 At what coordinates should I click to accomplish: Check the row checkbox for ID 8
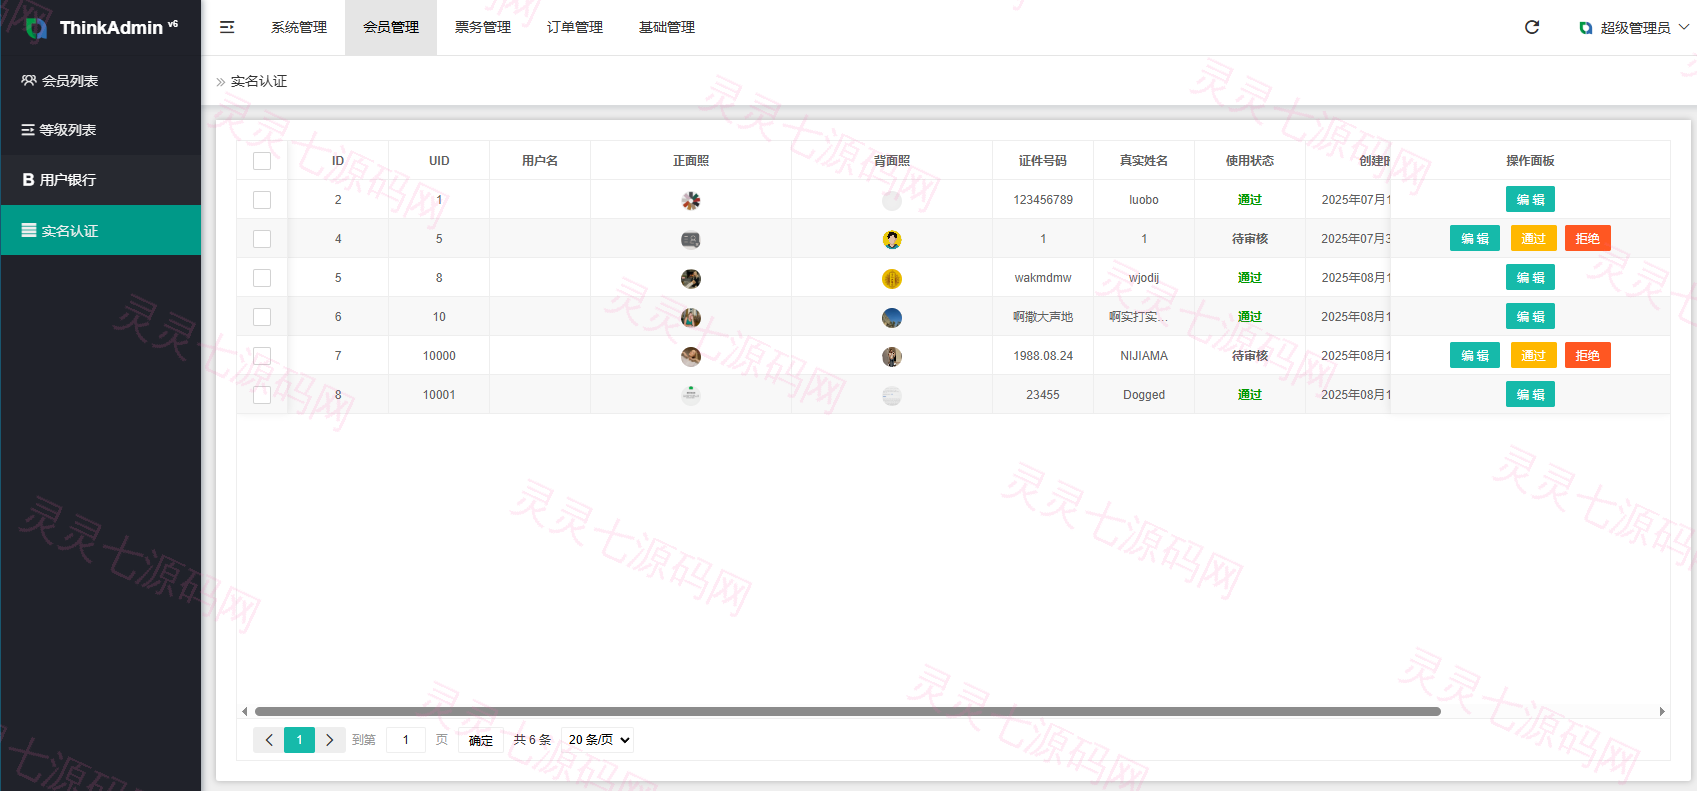pyautogui.click(x=262, y=395)
